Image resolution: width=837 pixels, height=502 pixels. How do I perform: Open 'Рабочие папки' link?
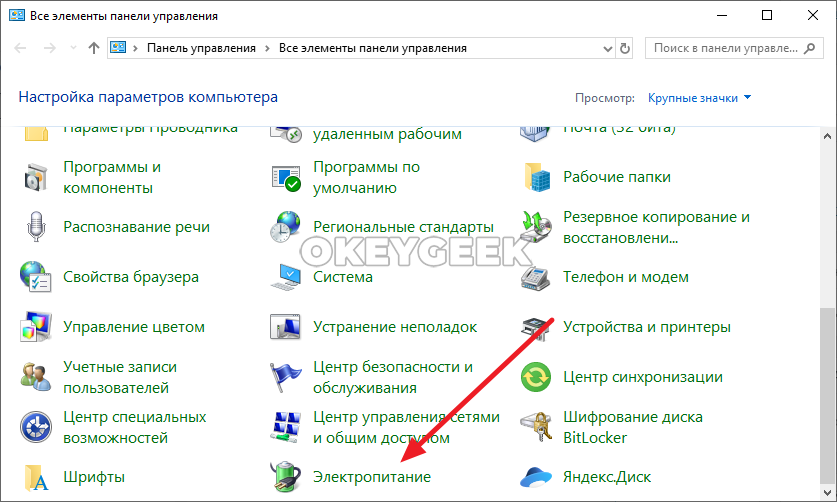pyautogui.click(x=617, y=177)
